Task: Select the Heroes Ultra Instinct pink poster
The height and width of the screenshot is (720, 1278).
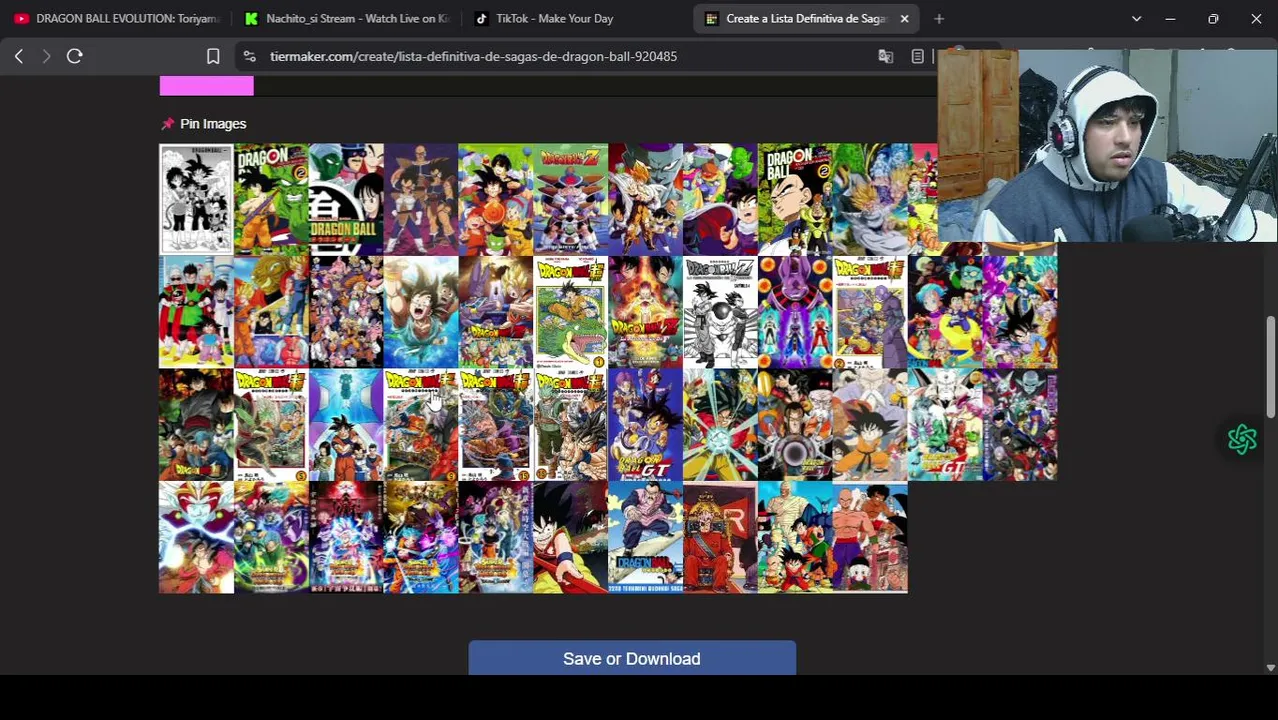Action: 346,538
